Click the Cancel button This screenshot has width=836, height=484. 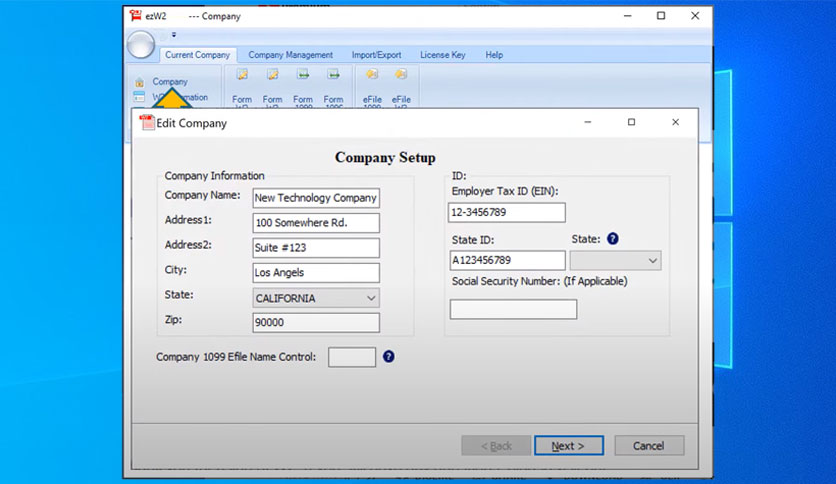click(x=649, y=446)
